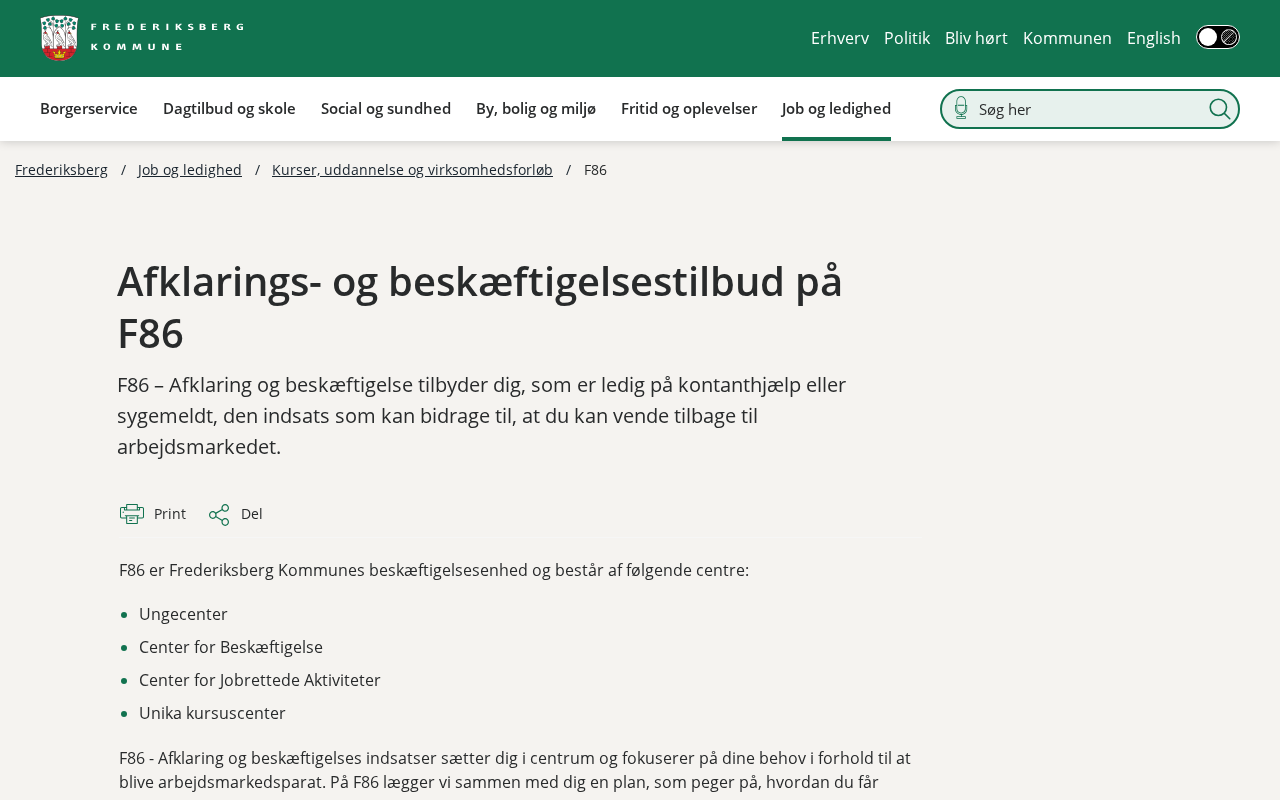
Task: Switch to the English version
Action: point(1154,38)
